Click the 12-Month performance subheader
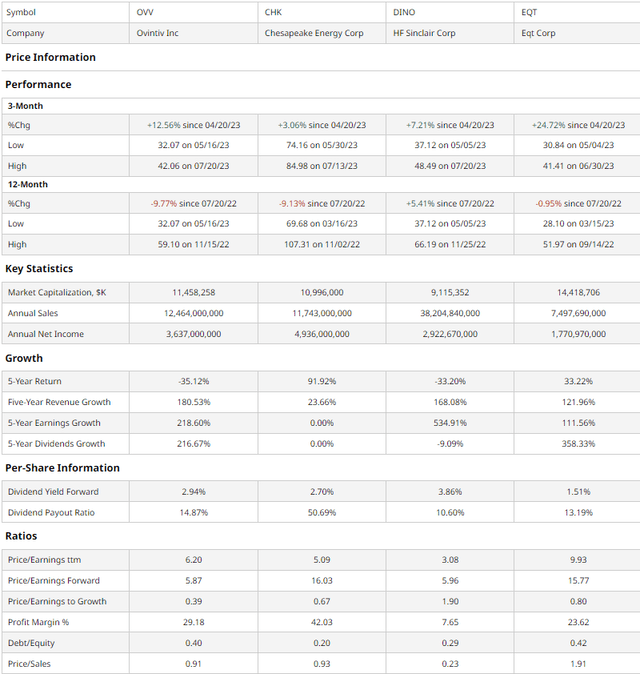The height and width of the screenshot is (674, 640). (x=28, y=184)
